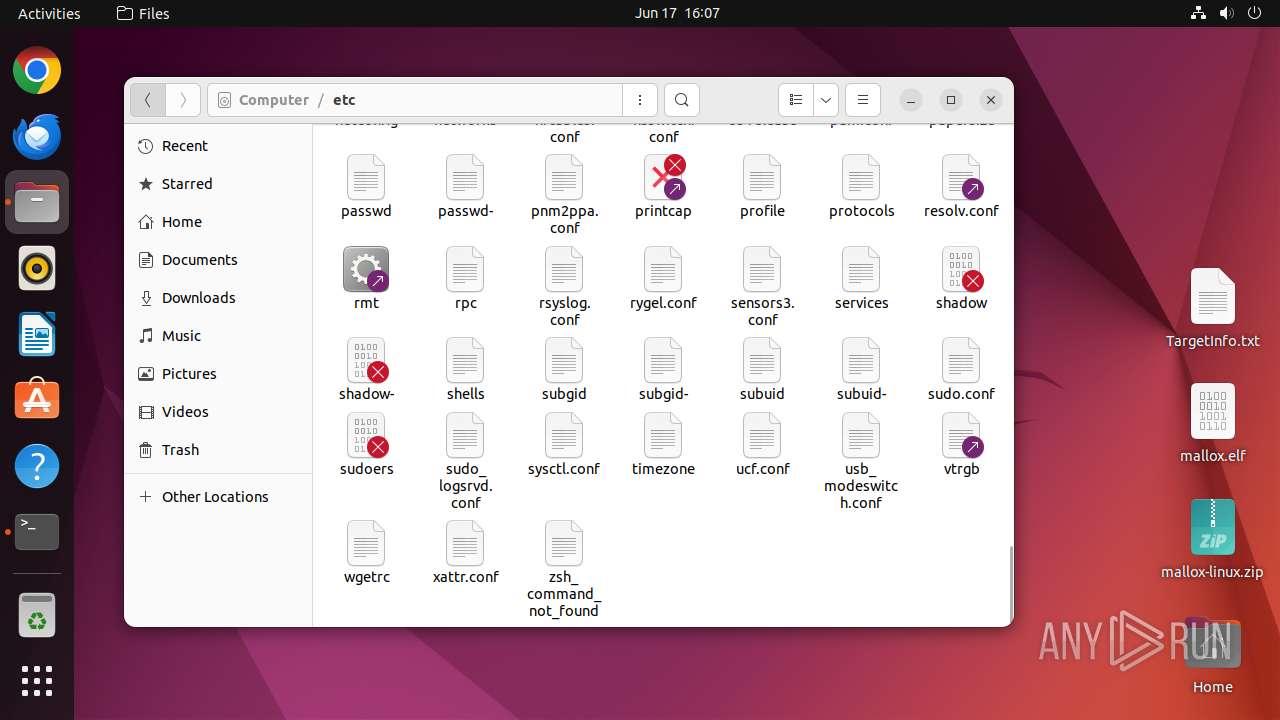Image resolution: width=1280 pixels, height=720 pixels.
Task: Open Pictures in the sidebar
Action: coord(218,374)
